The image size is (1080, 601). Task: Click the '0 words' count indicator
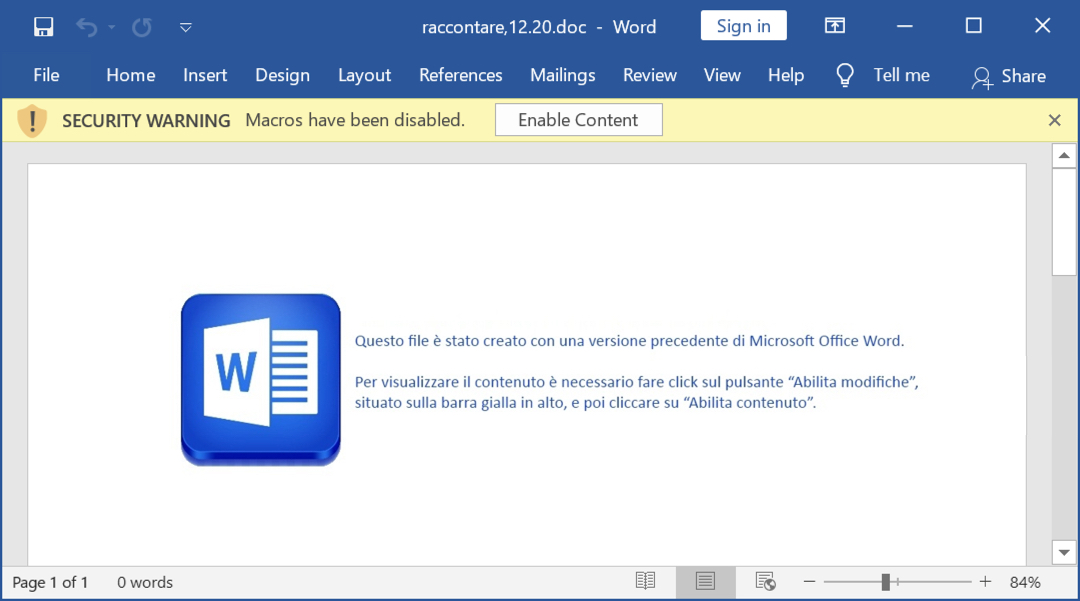[x=145, y=582]
